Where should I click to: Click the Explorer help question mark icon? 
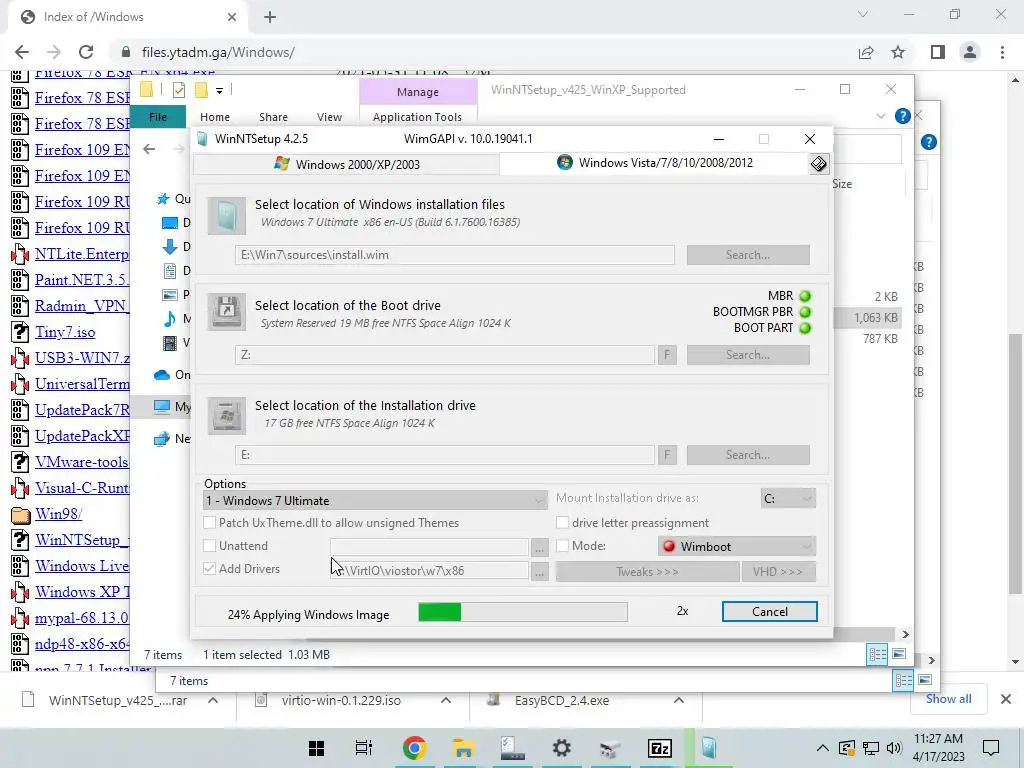[x=903, y=116]
